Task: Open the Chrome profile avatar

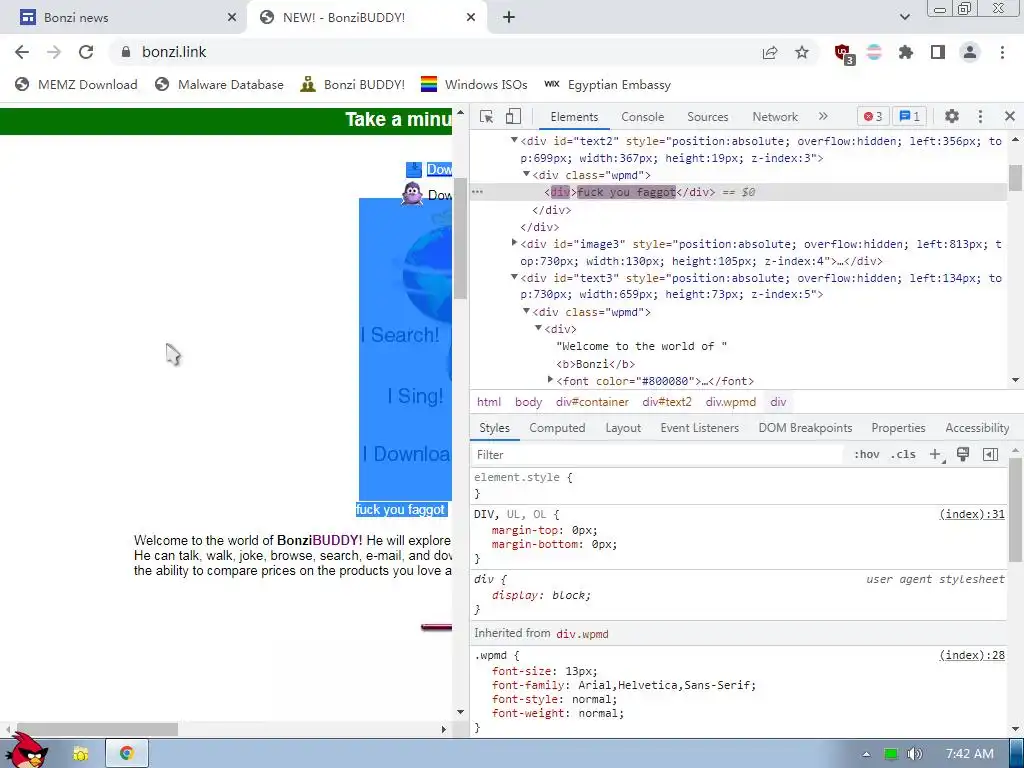Action: point(970,52)
